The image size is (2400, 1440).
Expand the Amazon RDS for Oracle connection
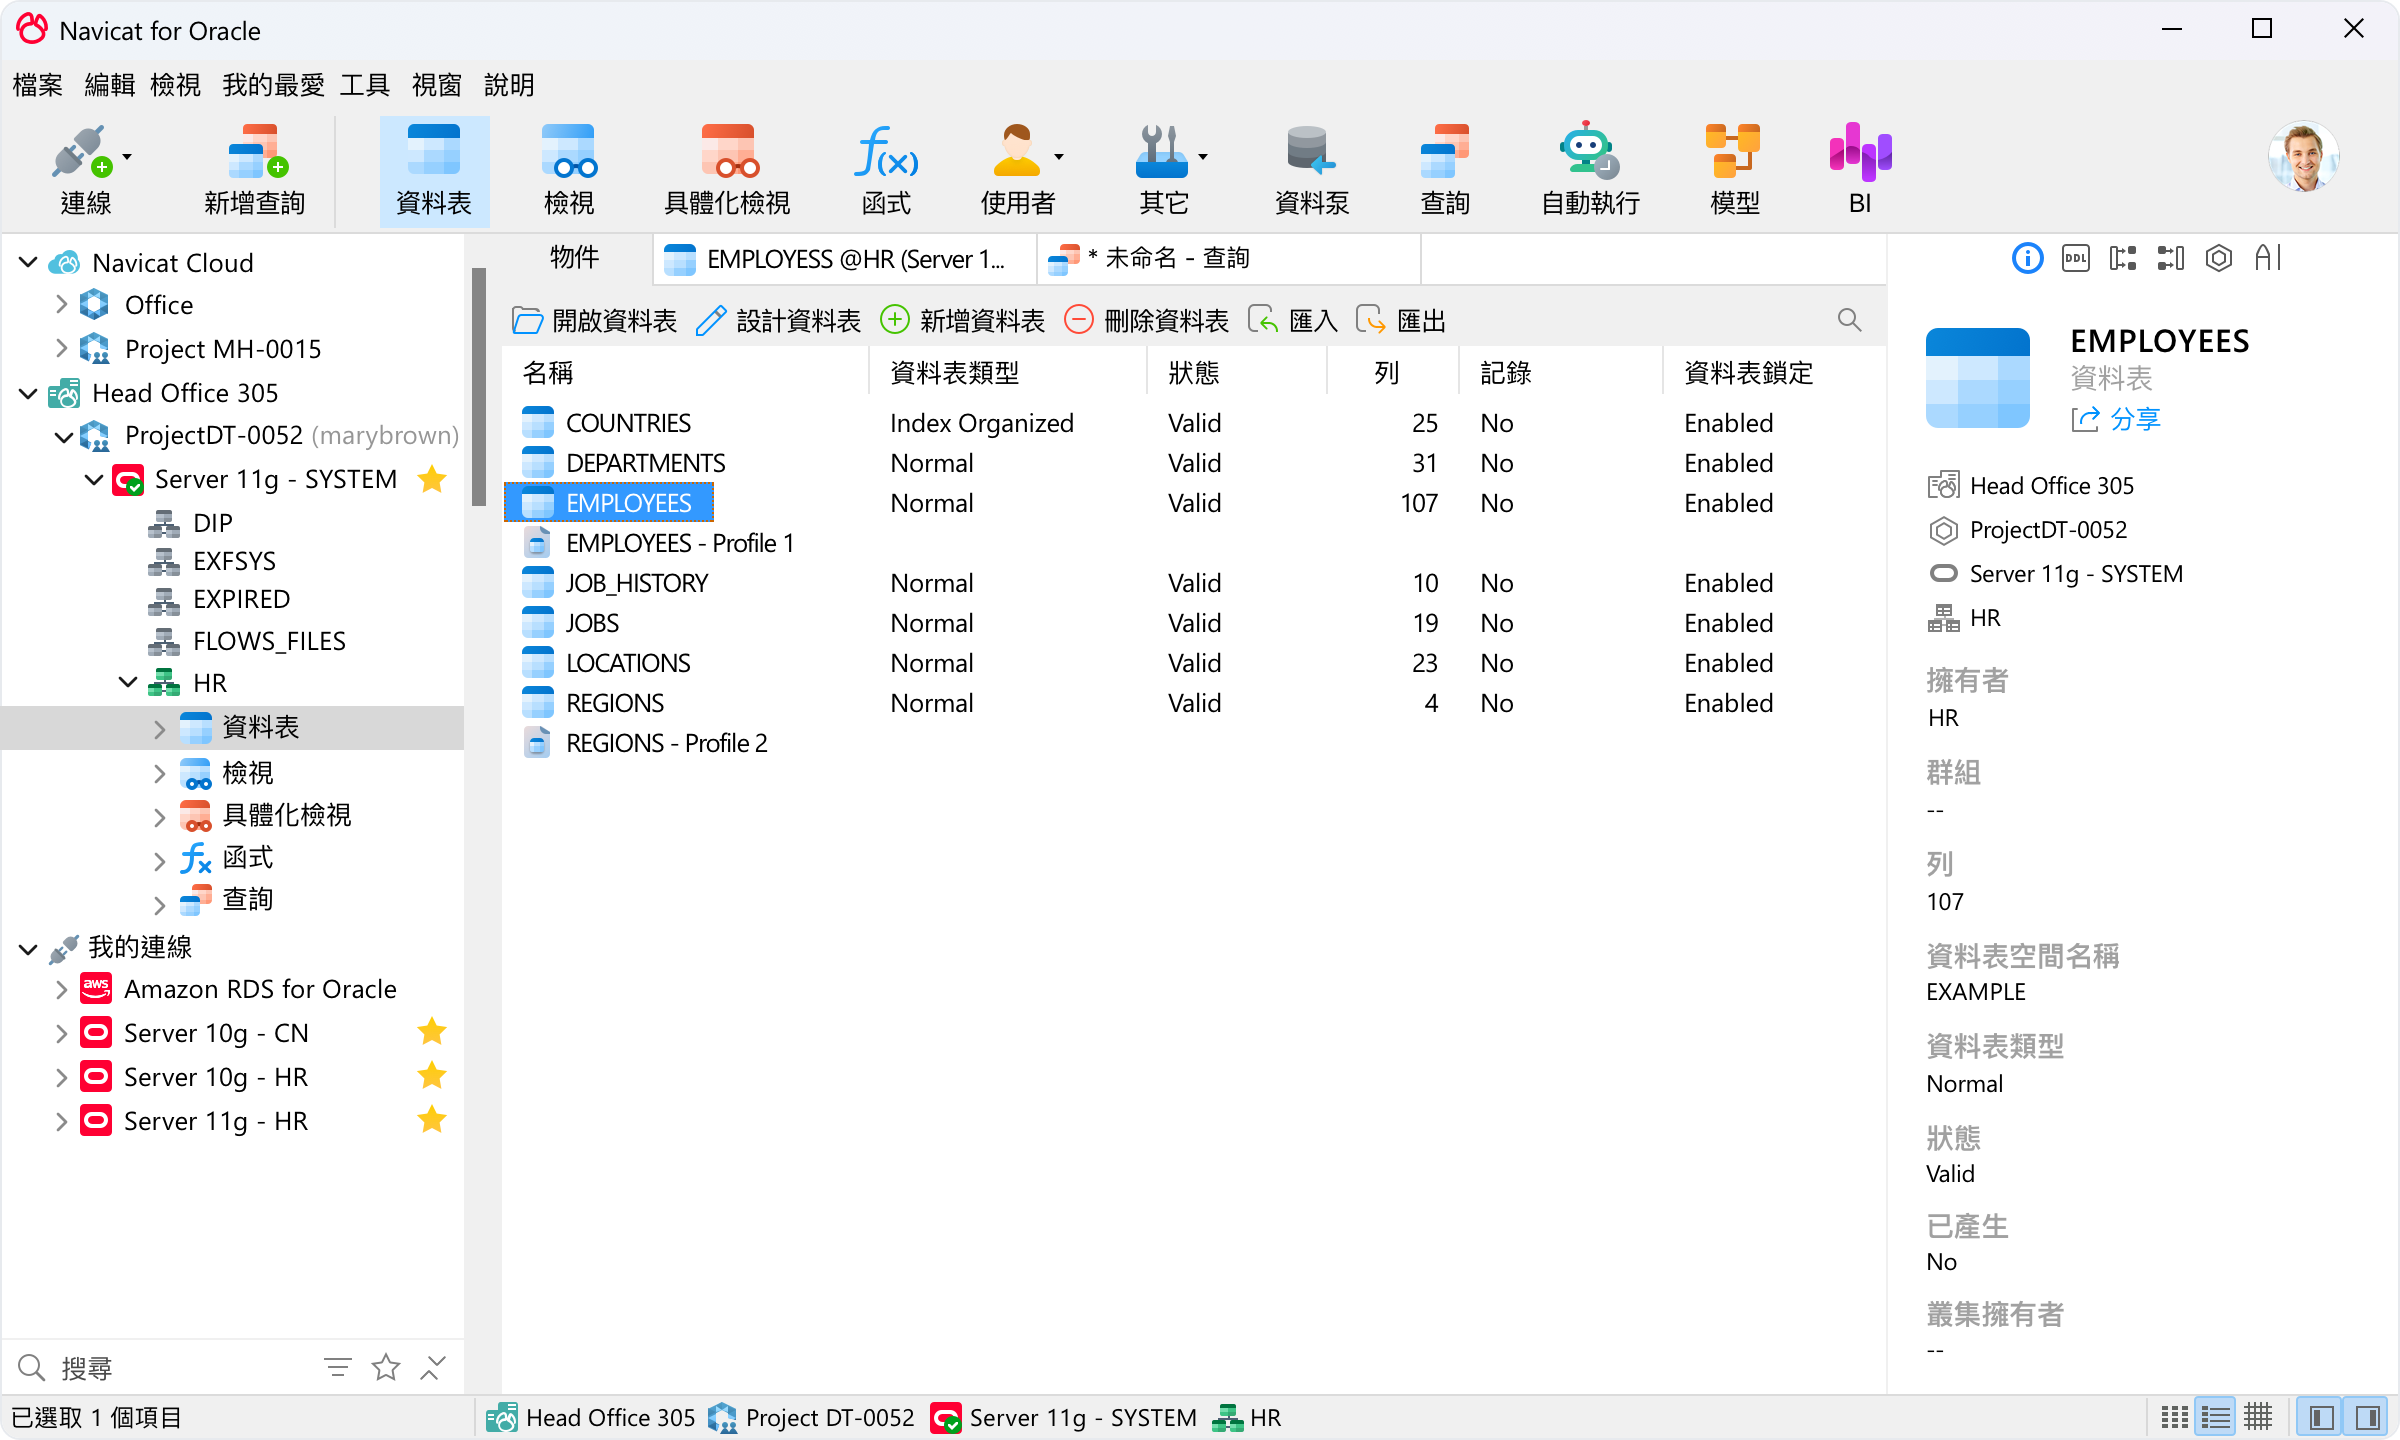pos(61,989)
